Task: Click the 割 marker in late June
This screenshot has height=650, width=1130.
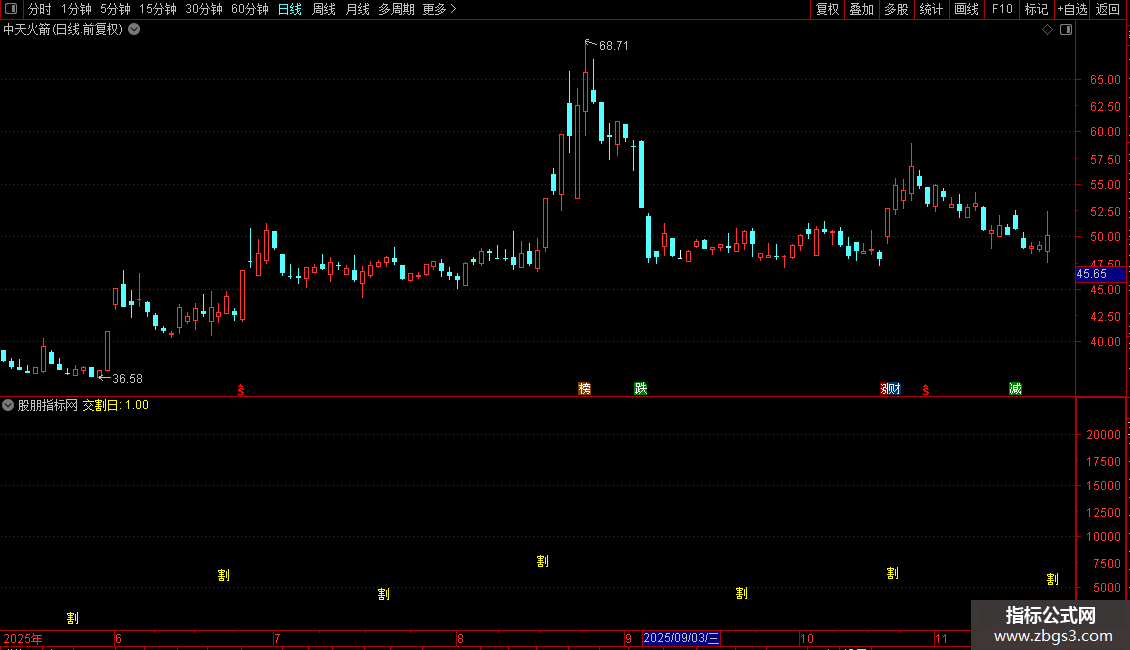Action: (x=223, y=575)
